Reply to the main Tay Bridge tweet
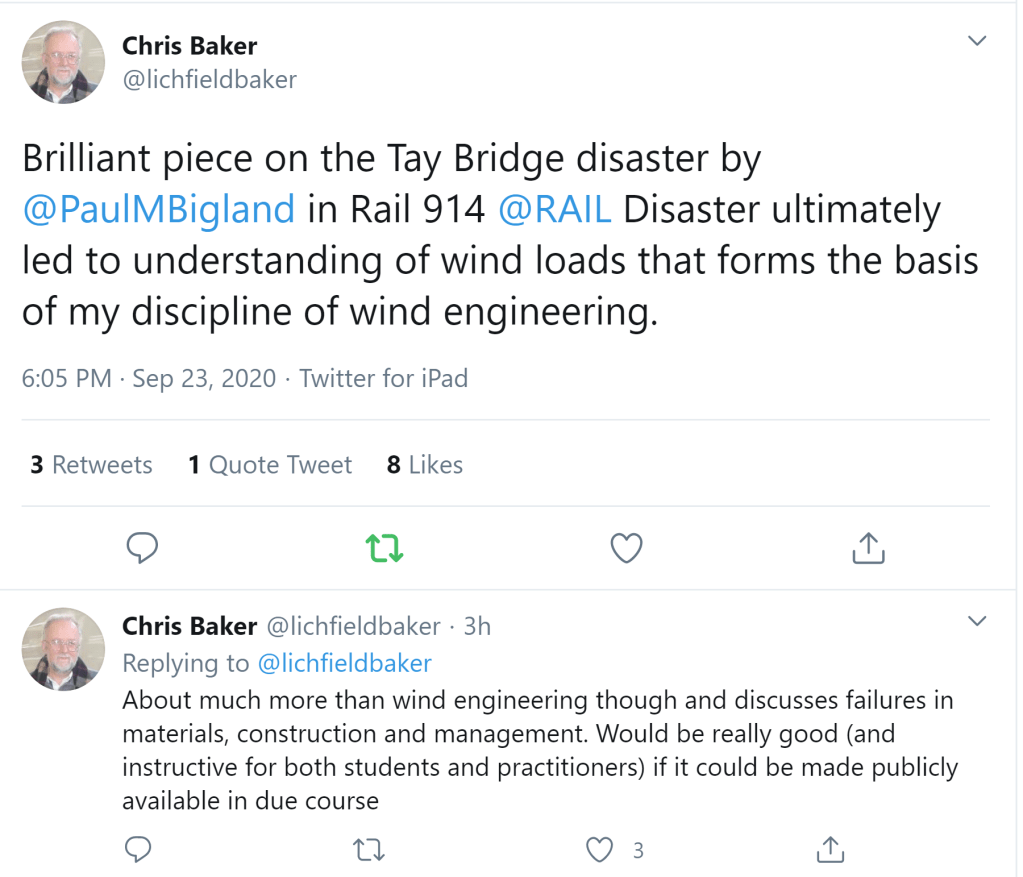Viewport: 1023px width, 877px height. pyautogui.click(x=143, y=547)
